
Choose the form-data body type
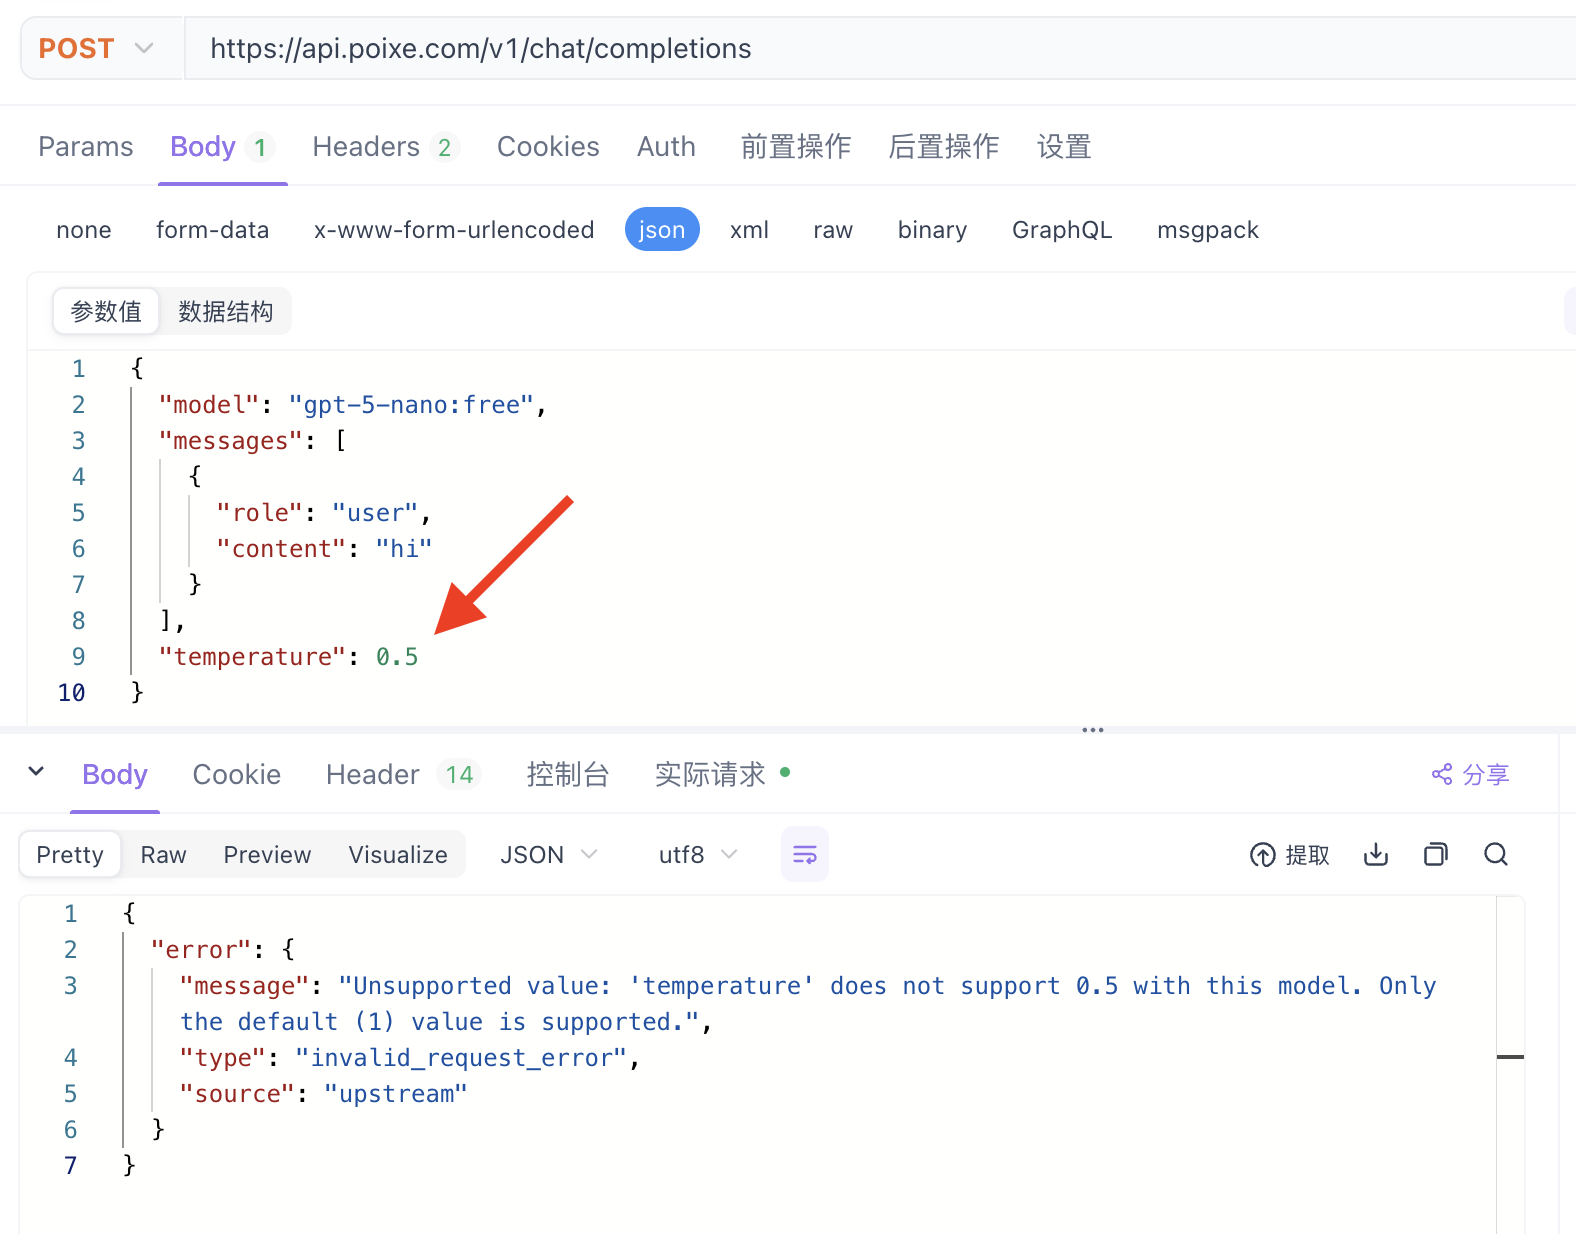click(212, 230)
